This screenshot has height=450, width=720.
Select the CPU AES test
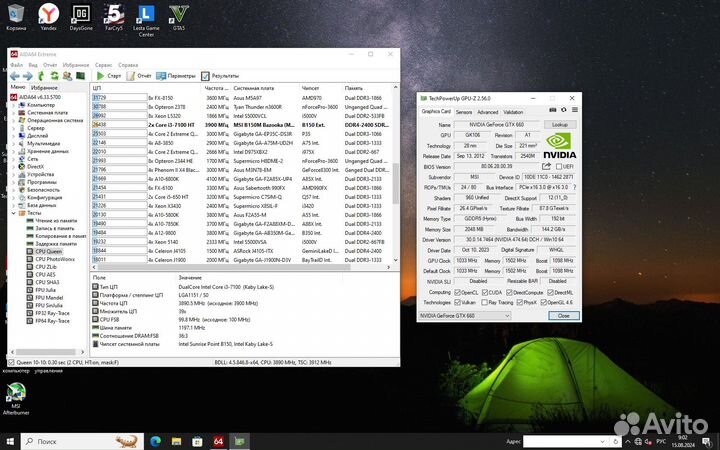coord(45,275)
